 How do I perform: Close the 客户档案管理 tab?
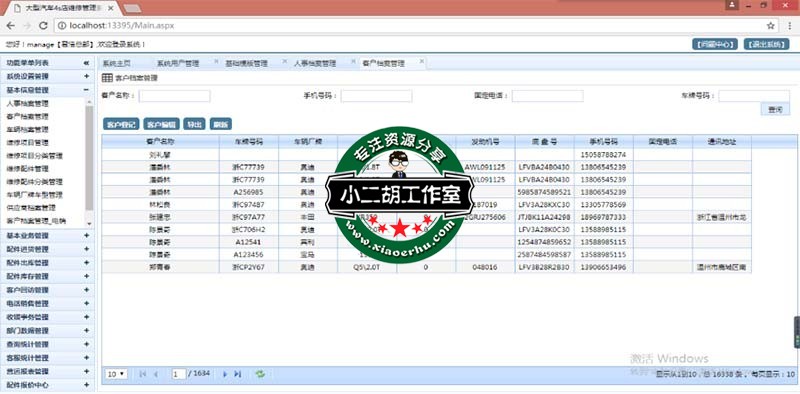pos(421,61)
